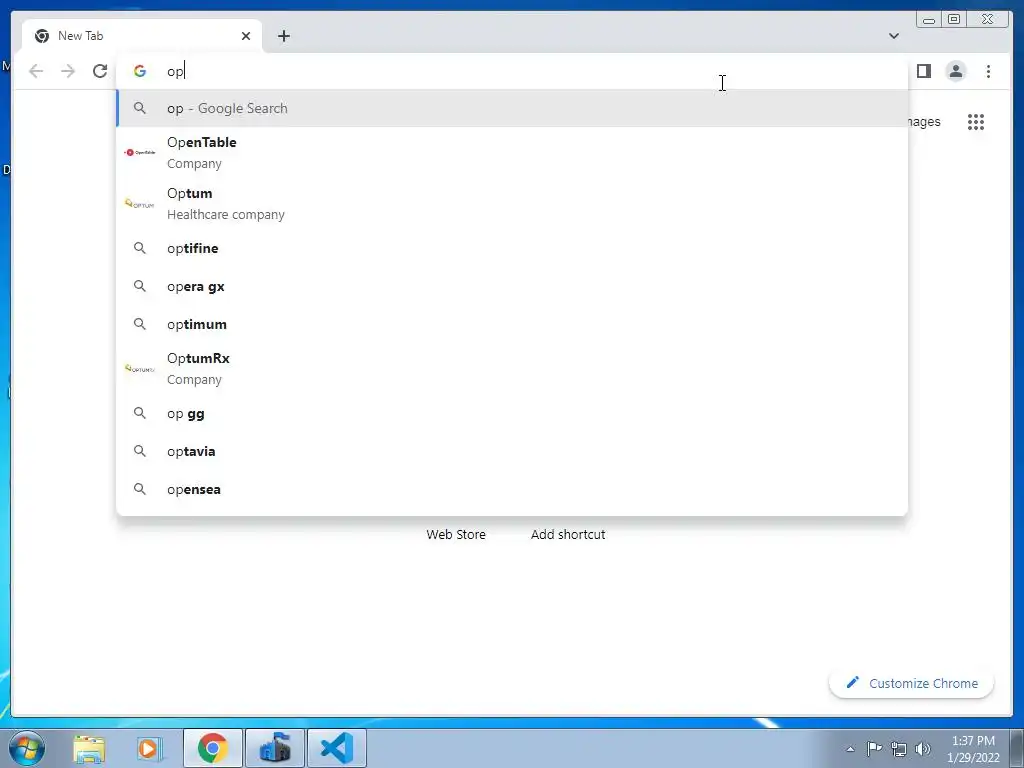Open a new tab with plus button
Image resolution: width=1024 pixels, height=768 pixels.
coord(283,36)
